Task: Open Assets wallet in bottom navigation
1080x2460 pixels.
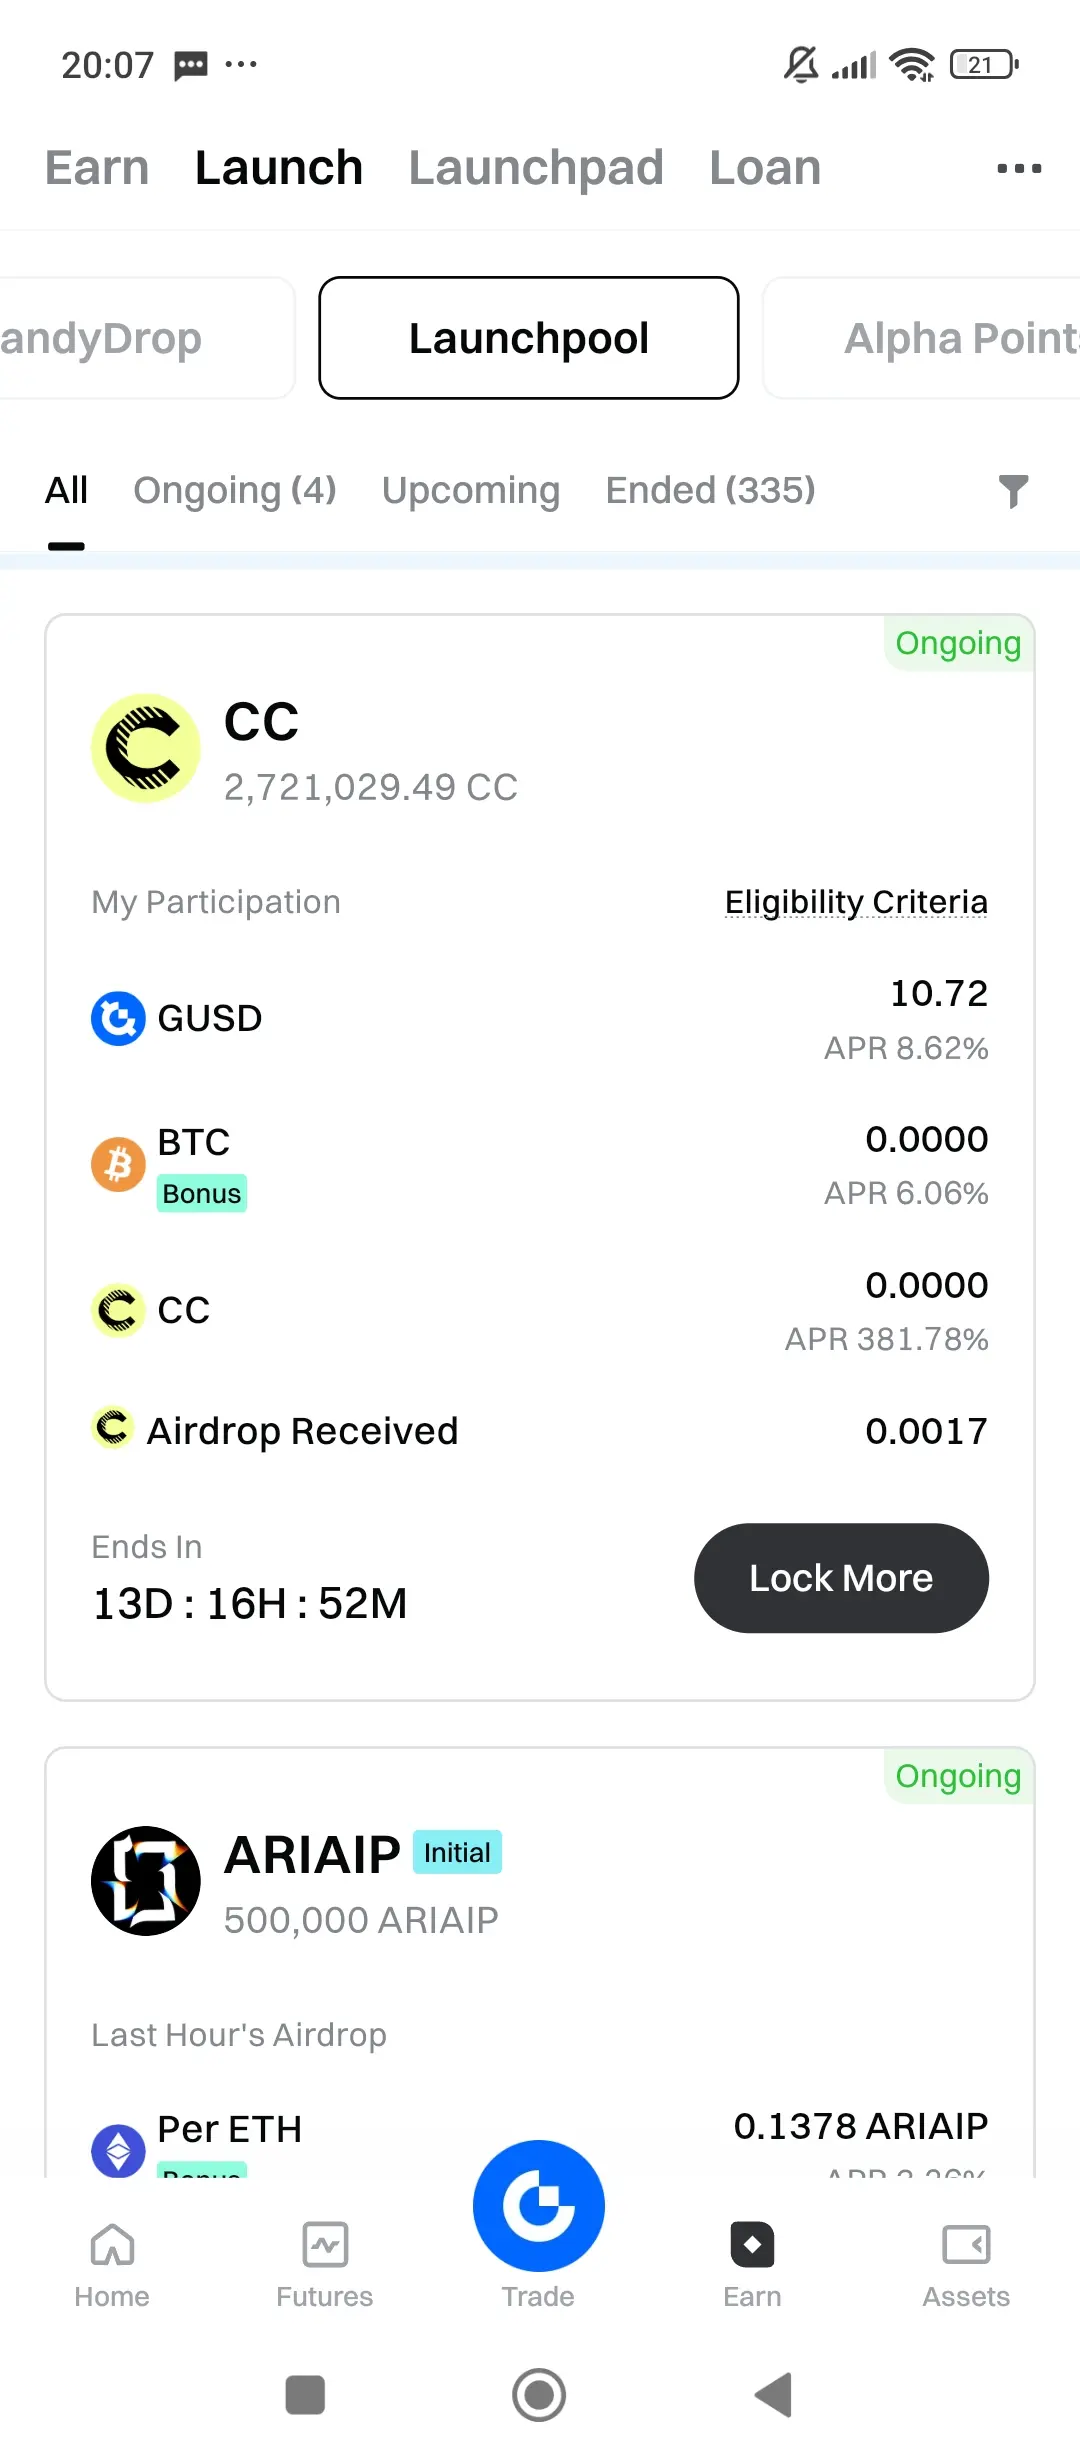Action: point(966,2267)
